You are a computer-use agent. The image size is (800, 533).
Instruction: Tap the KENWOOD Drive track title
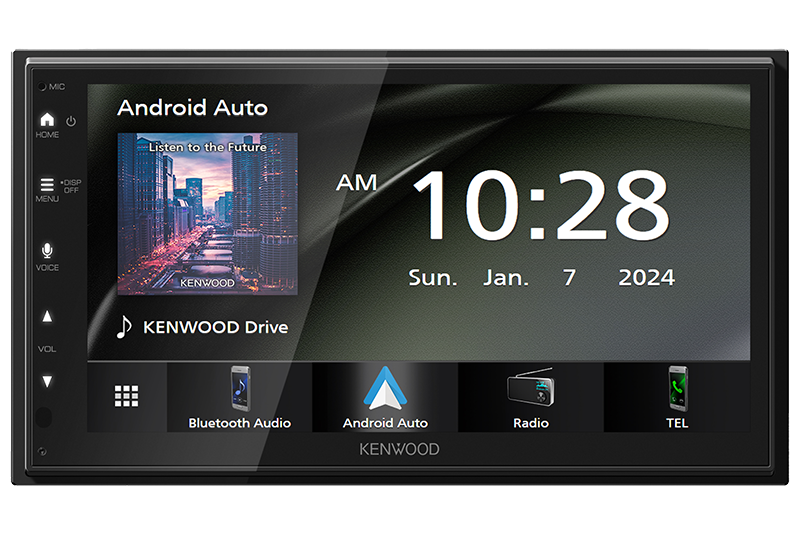[215, 327]
